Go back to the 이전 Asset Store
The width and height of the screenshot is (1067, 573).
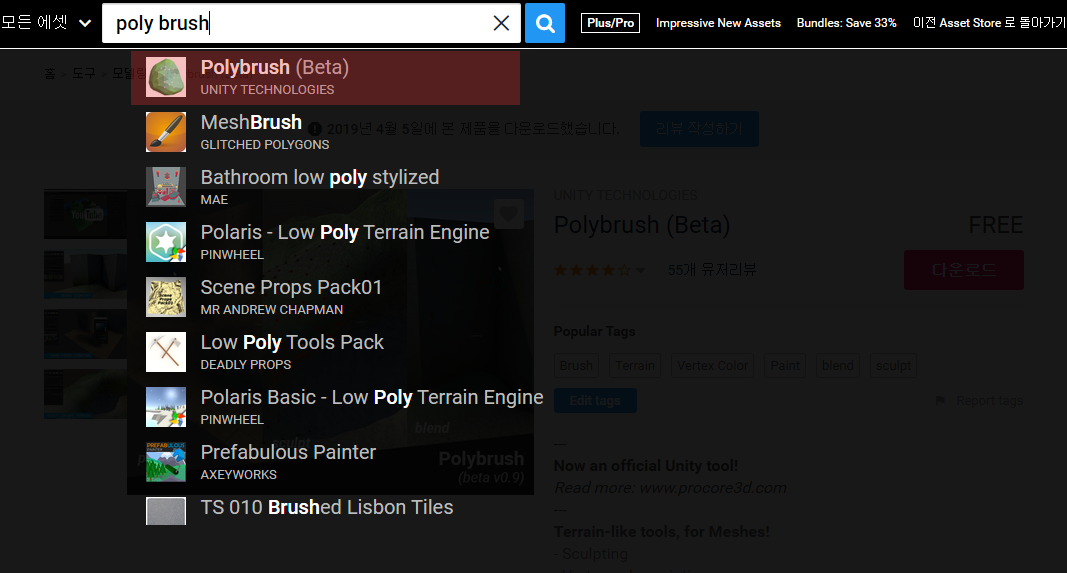989,23
